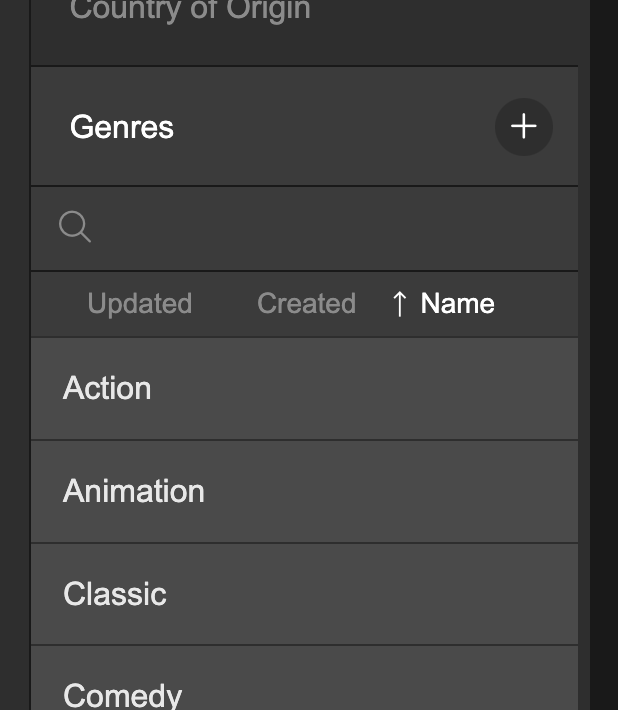Click the empty Genres header bar left of plus
The height and width of the screenshot is (710, 618).
[x=330, y=127]
